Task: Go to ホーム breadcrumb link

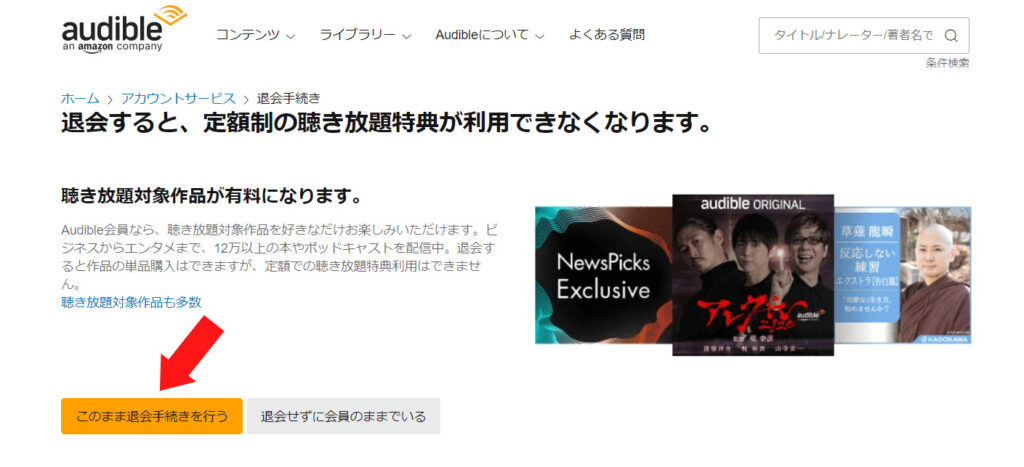Action: click(80, 99)
